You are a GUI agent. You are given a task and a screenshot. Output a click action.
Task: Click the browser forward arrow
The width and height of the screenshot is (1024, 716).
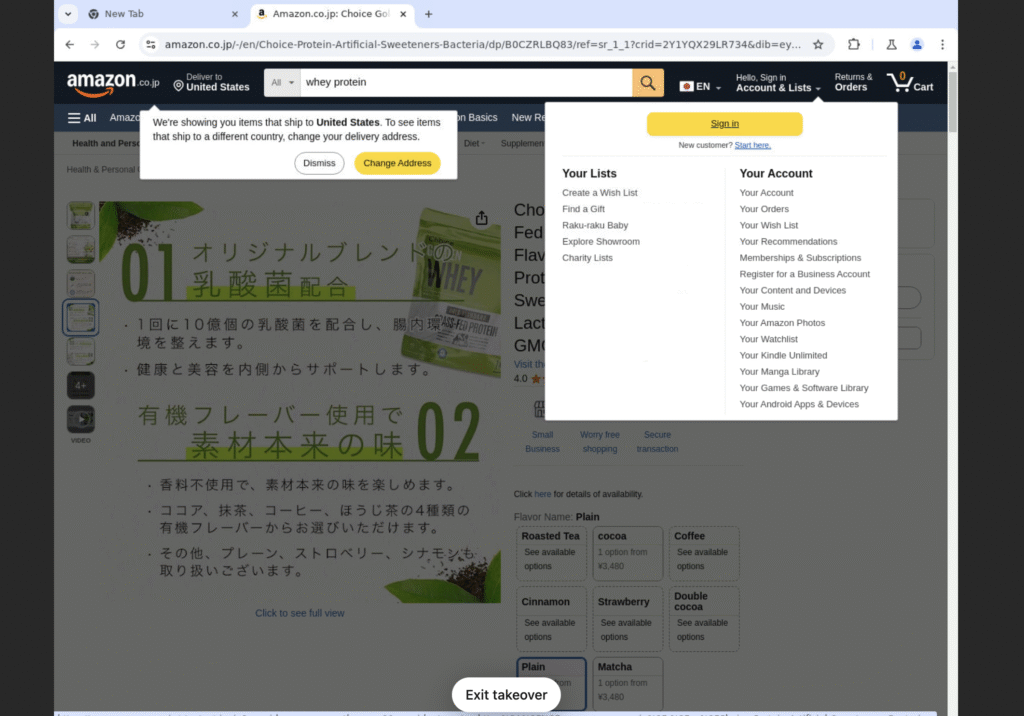click(95, 44)
